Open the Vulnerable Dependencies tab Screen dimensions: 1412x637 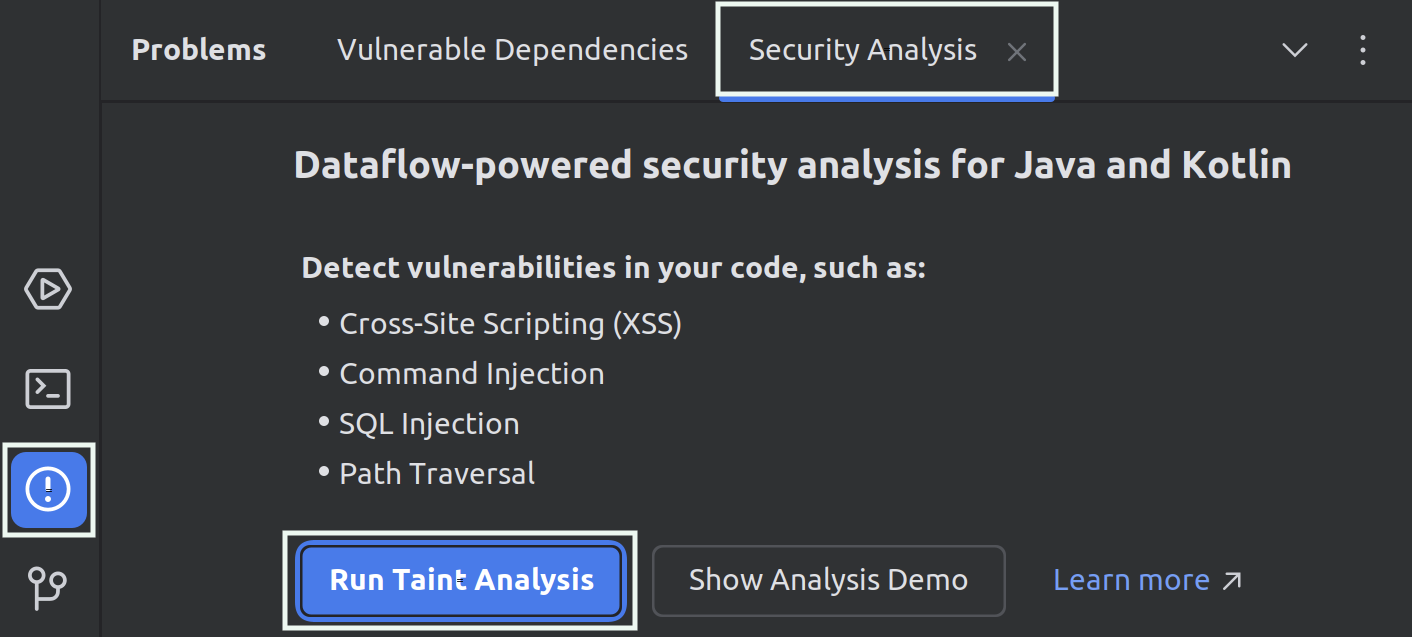(511, 49)
